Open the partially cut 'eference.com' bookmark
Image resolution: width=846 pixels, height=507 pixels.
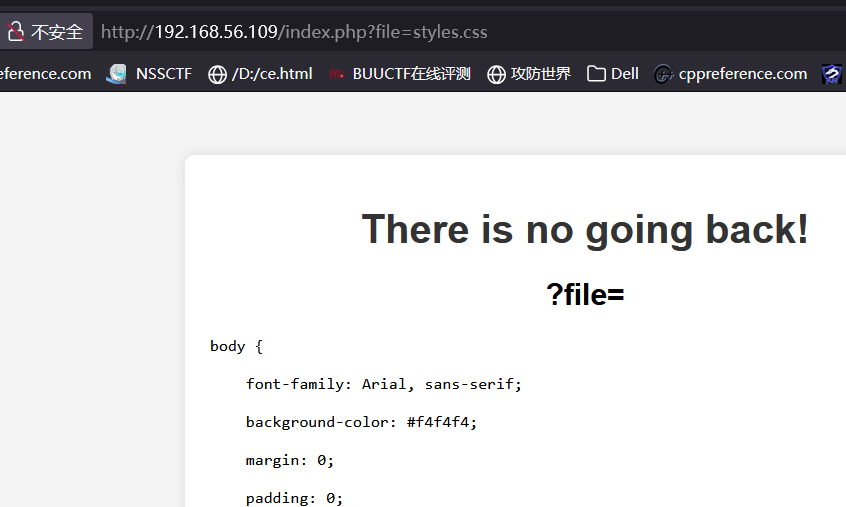pyautogui.click(x=45, y=74)
